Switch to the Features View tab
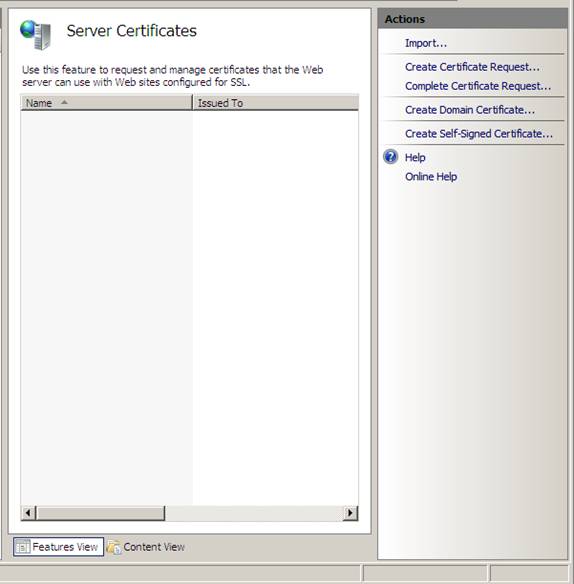The width and height of the screenshot is (574, 584). 58,547
